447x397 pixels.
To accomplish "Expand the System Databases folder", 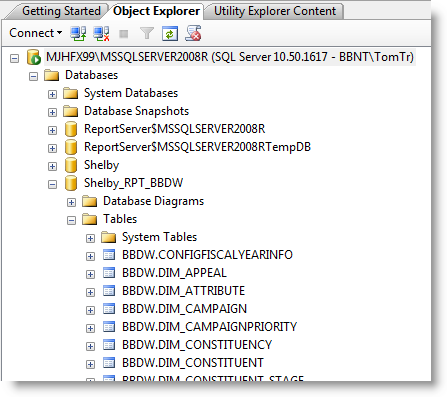I will (x=52, y=94).
